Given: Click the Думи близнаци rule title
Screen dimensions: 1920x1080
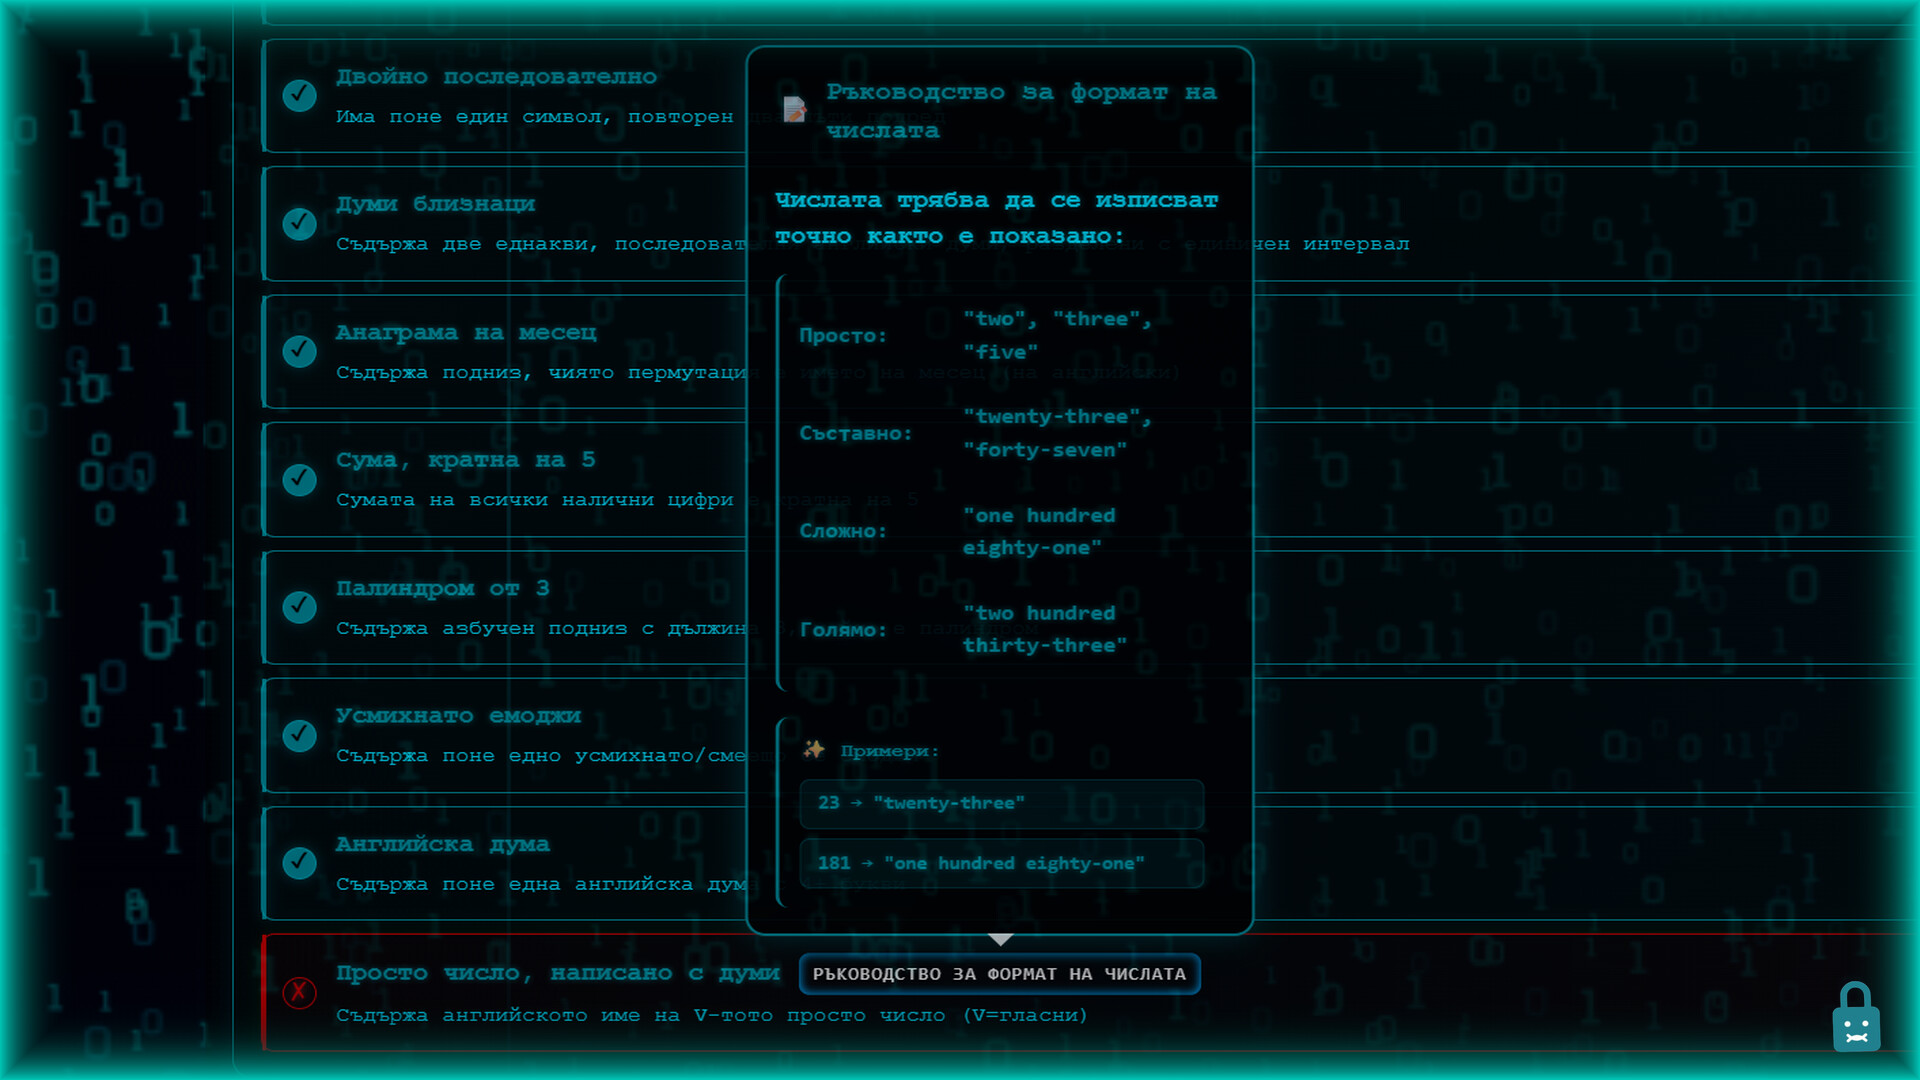Looking at the screenshot, I should pos(435,204).
